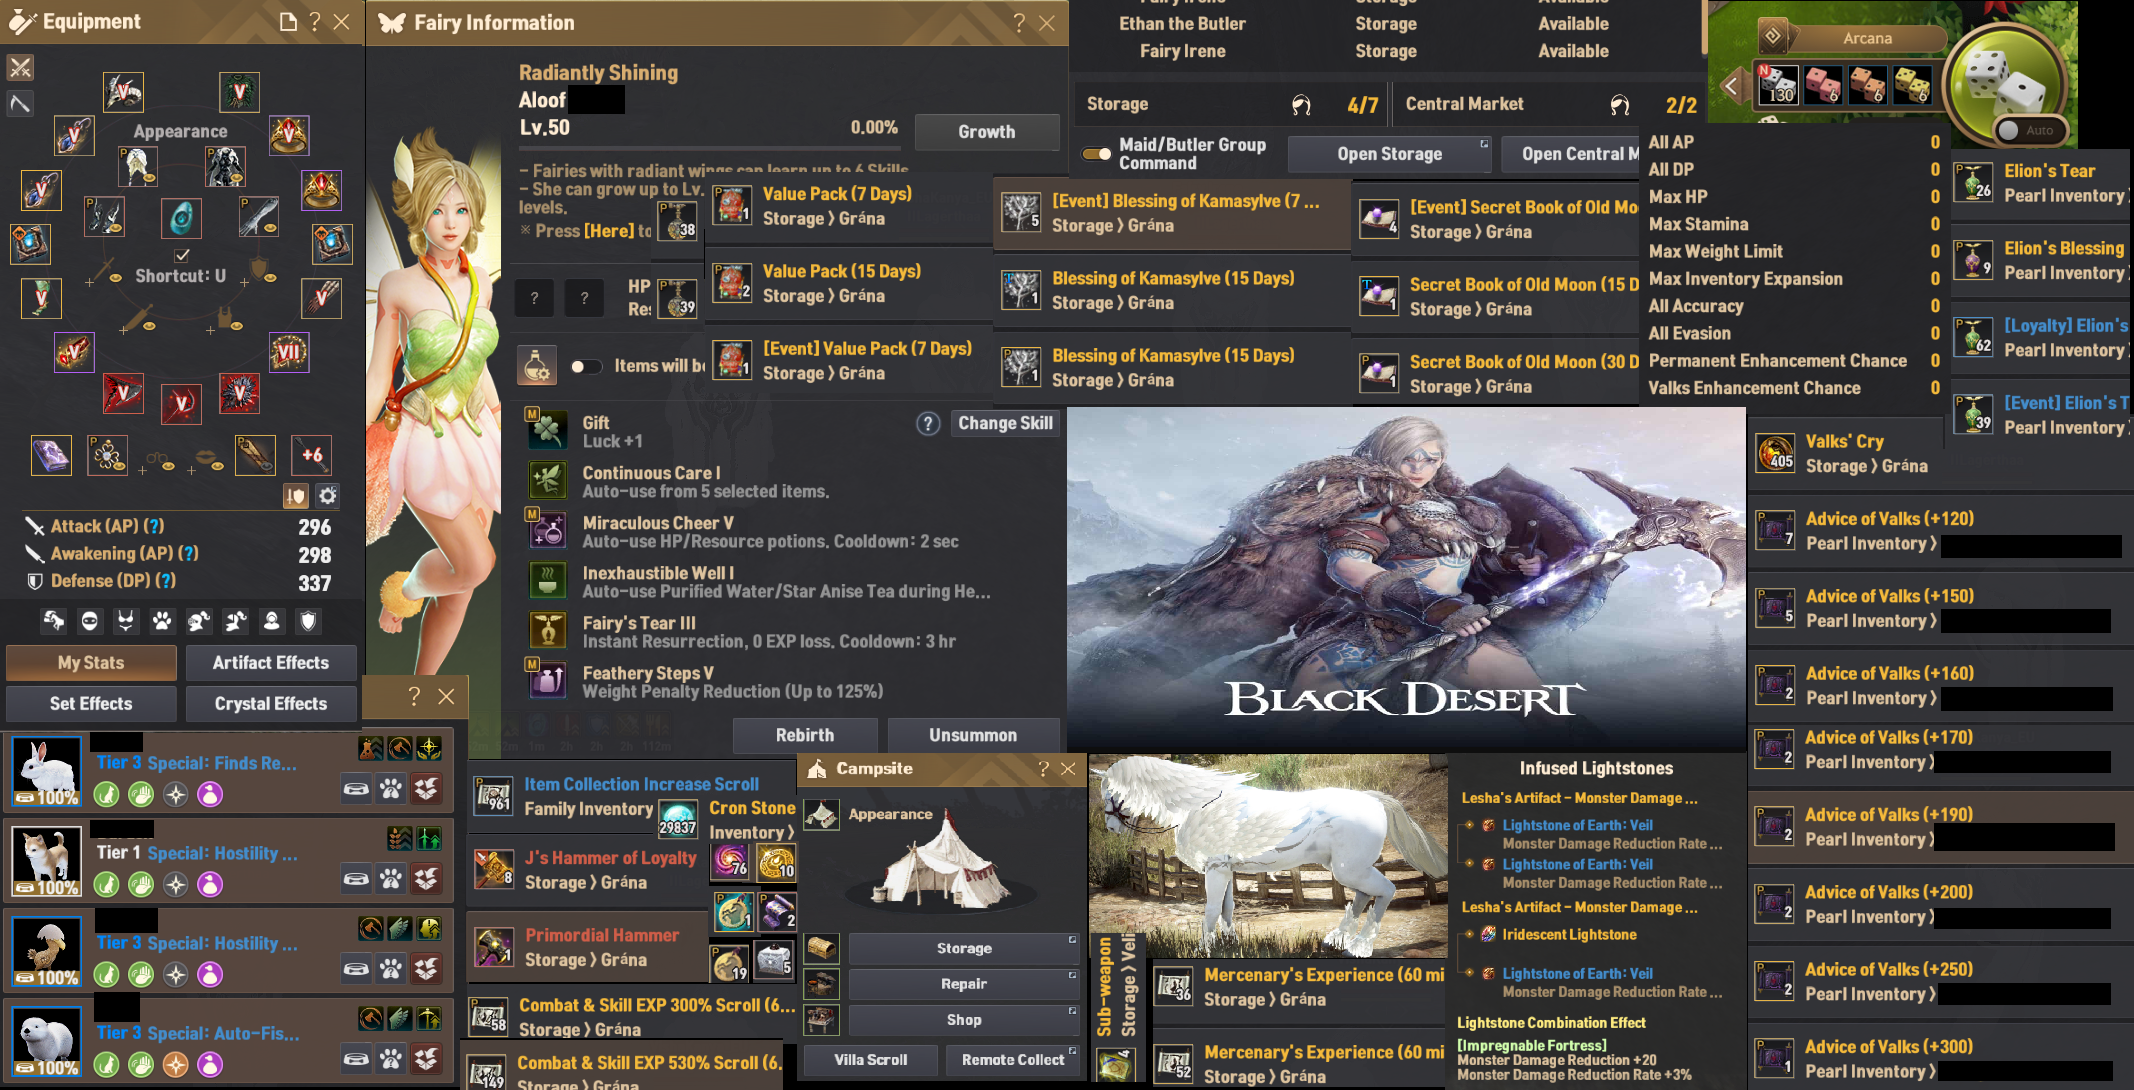This screenshot has height=1090, width=2134.
Task: Check in the Shiba dog pet
Action: click(426, 880)
